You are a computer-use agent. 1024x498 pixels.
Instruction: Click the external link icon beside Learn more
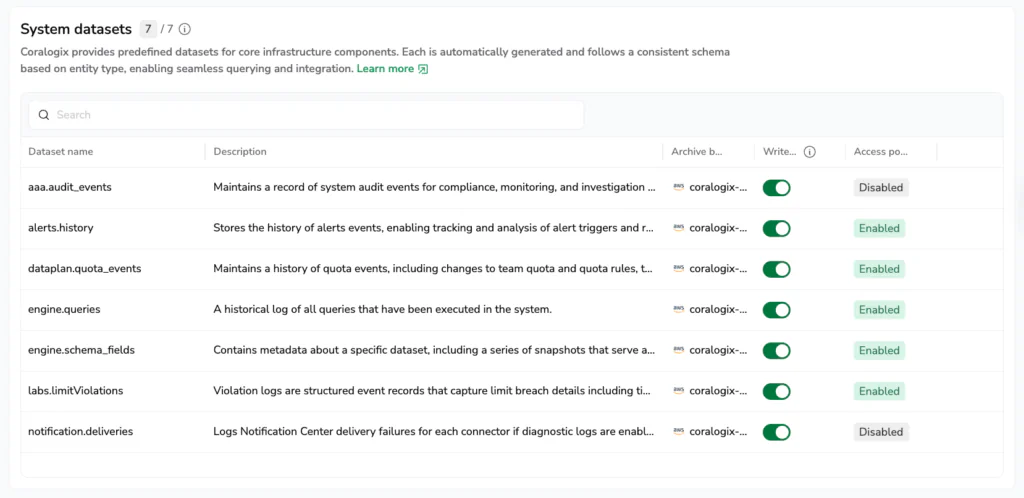(423, 69)
